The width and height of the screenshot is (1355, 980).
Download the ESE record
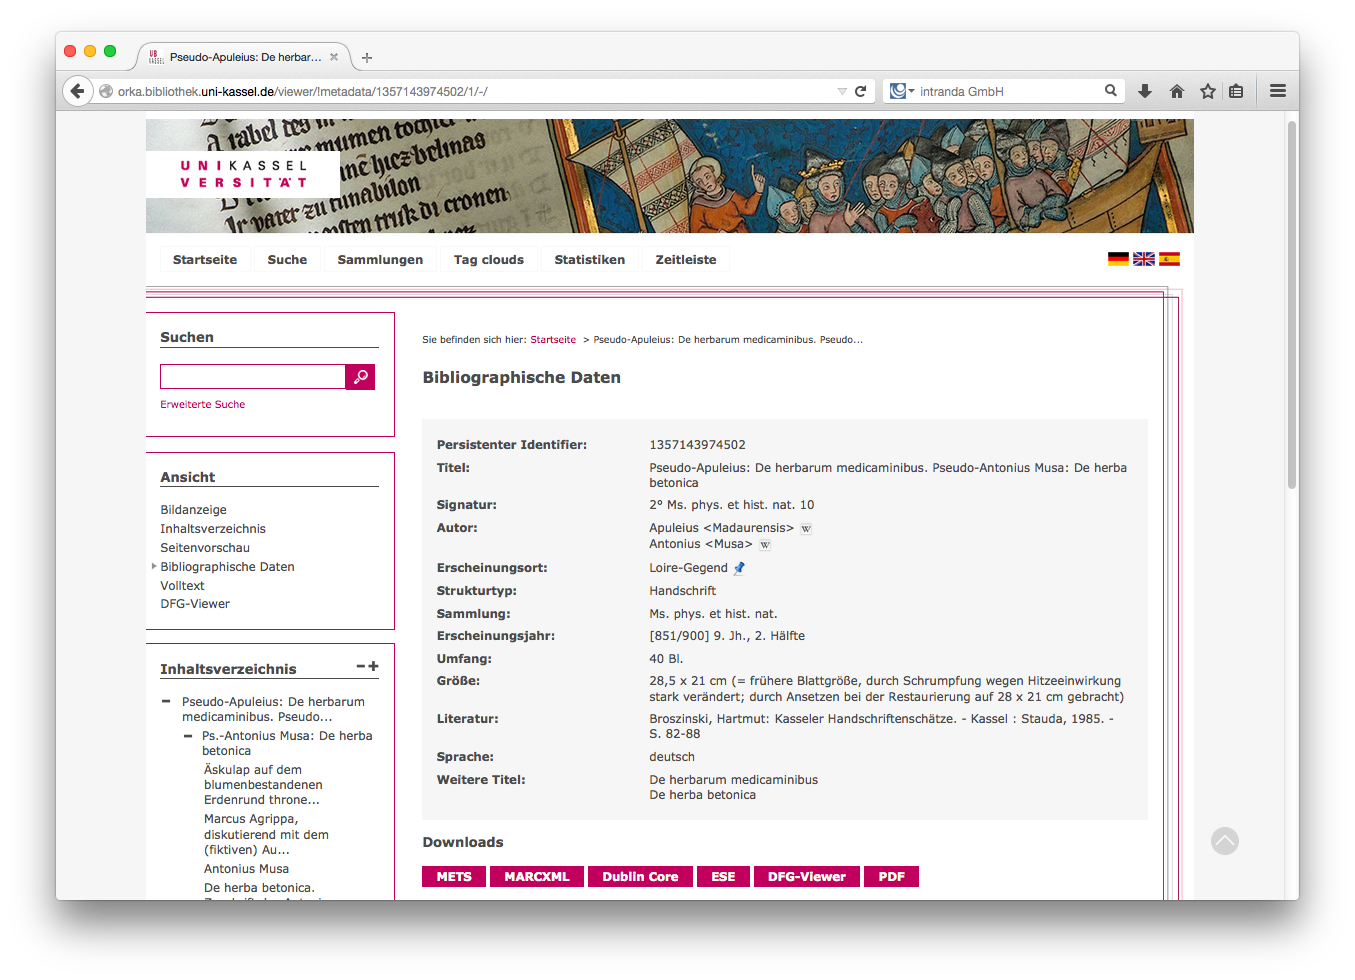point(723,877)
